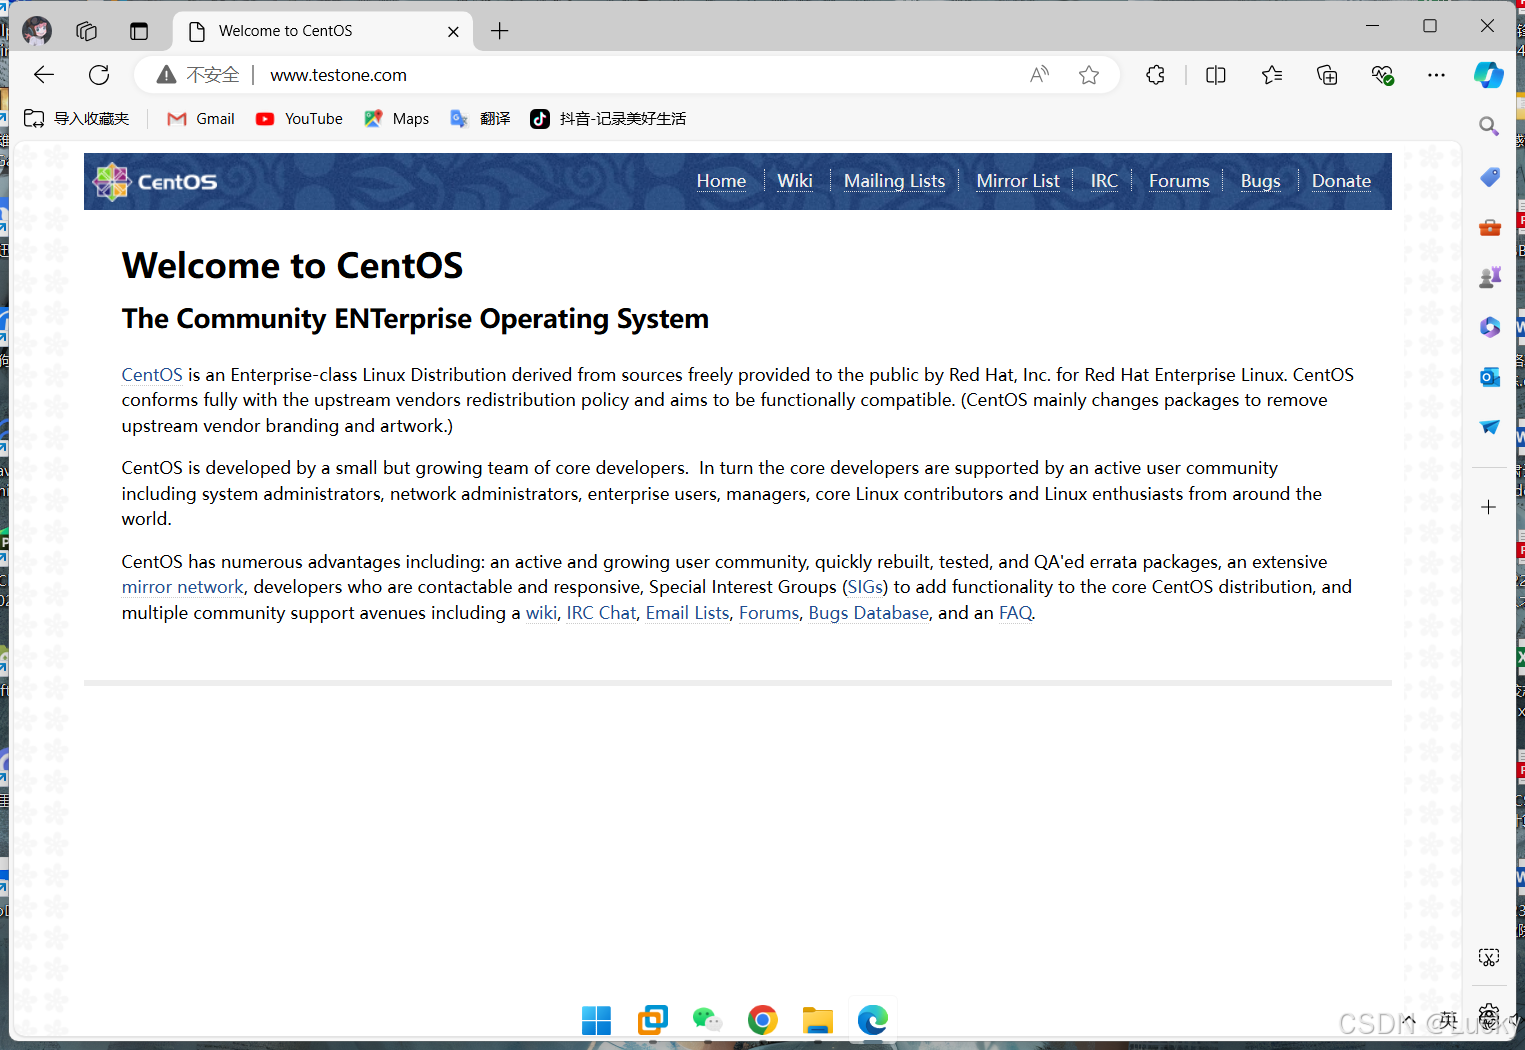Follow the Bugs Database link

pyautogui.click(x=868, y=613)
